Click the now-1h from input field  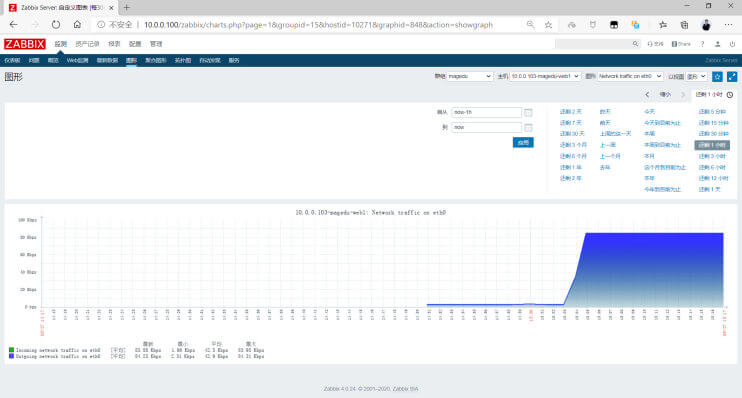[x=486, y=112]
